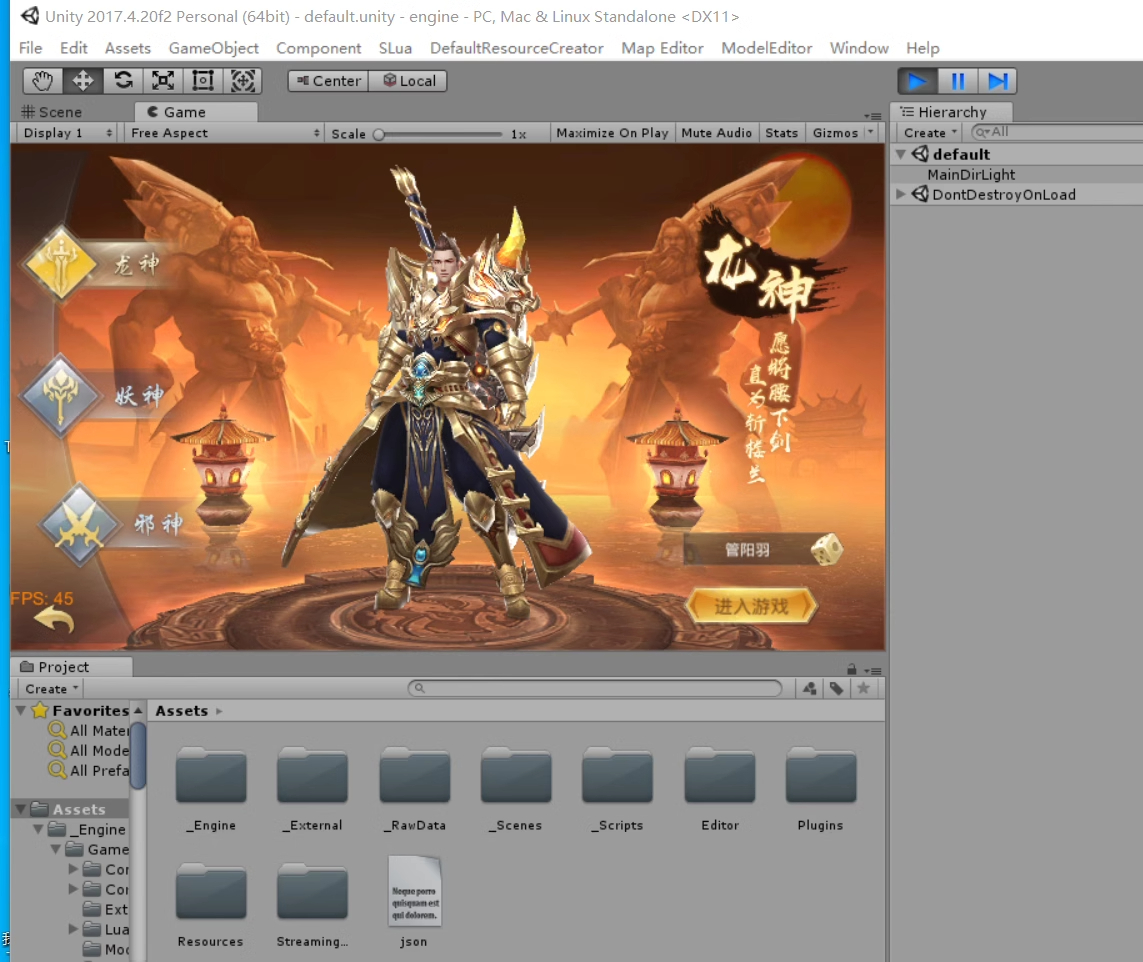Toggle the Stats overlay
The height and width of the screenshot is (962, 1143).
(781, 133)
